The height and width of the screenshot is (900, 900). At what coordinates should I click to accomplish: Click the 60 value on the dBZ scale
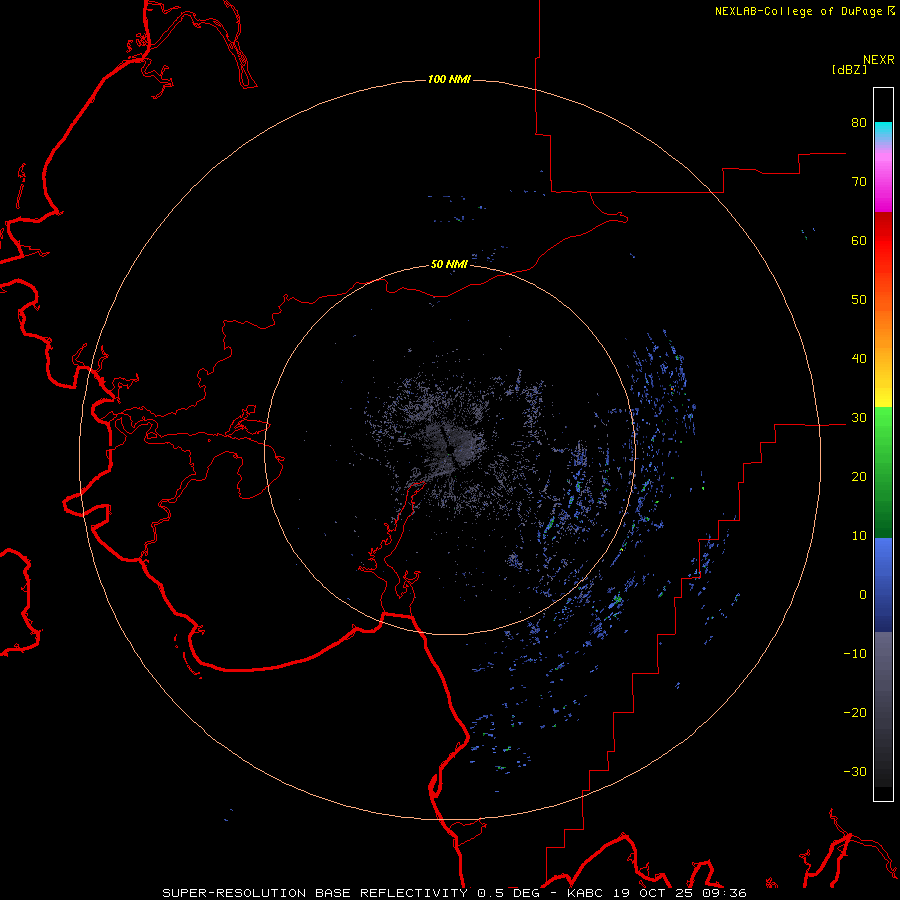click(859, 240)
